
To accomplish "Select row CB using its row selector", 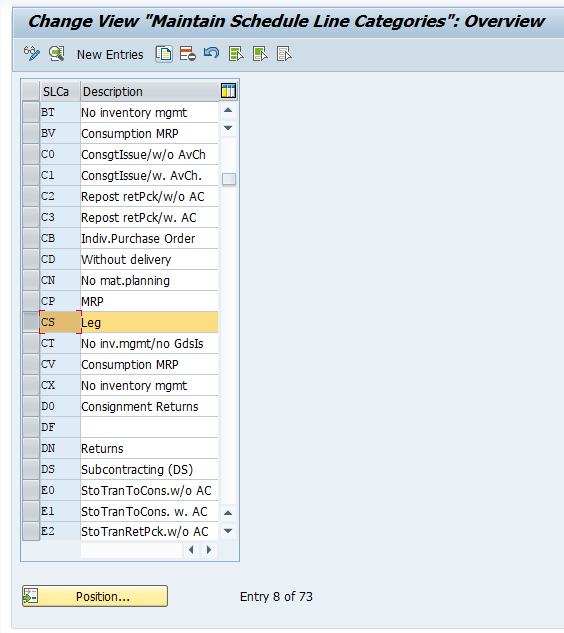I will [31, 238].
